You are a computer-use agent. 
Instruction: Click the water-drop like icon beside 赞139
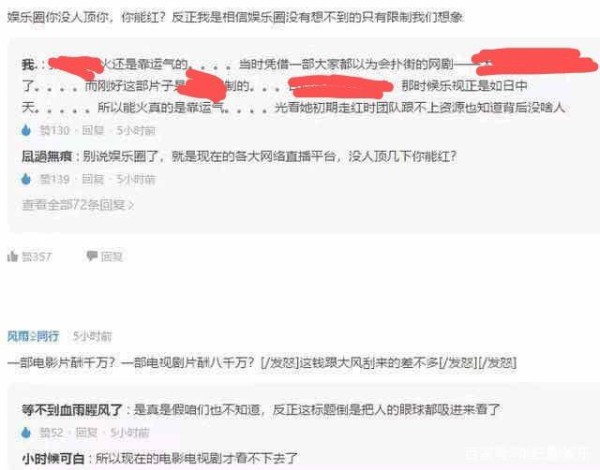pos(26,179)
